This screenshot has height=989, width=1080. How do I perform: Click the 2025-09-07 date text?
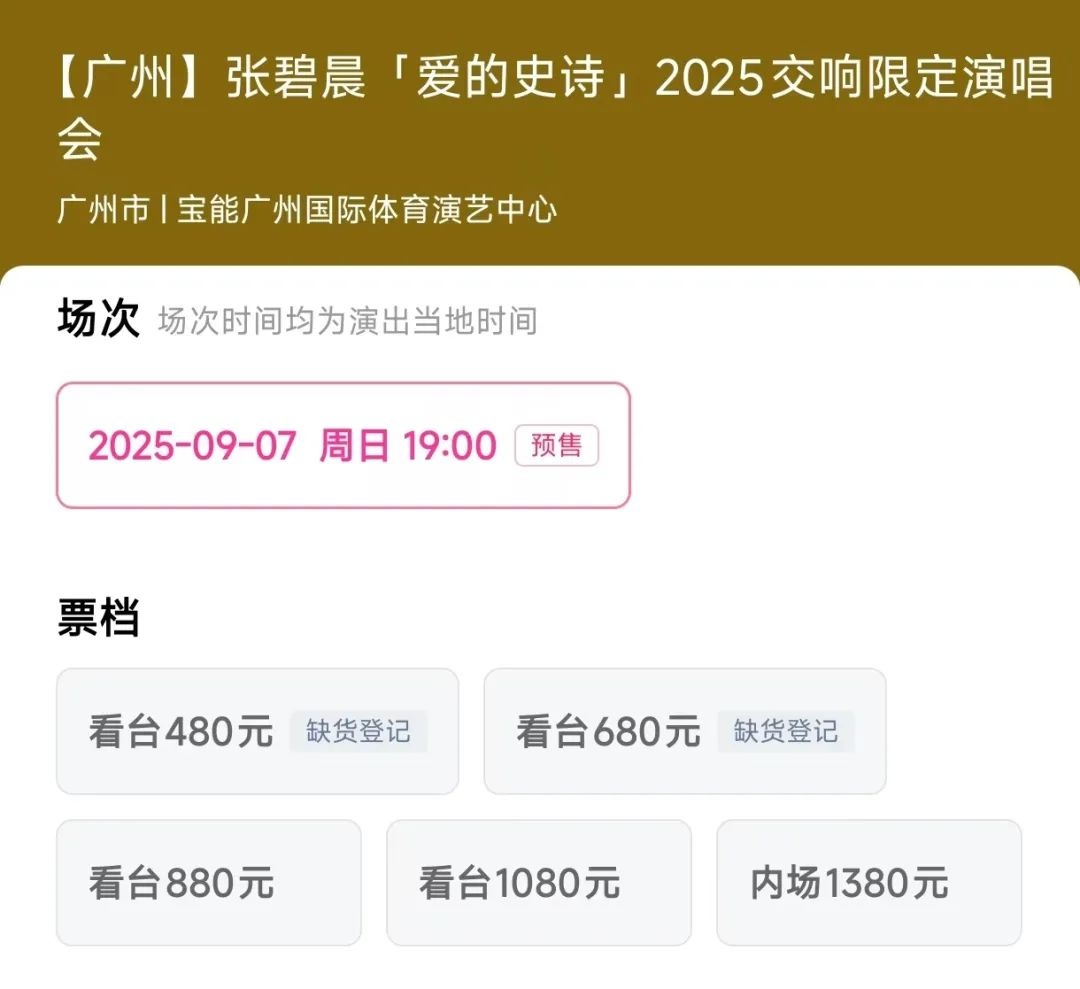click(x=192, y=446)
